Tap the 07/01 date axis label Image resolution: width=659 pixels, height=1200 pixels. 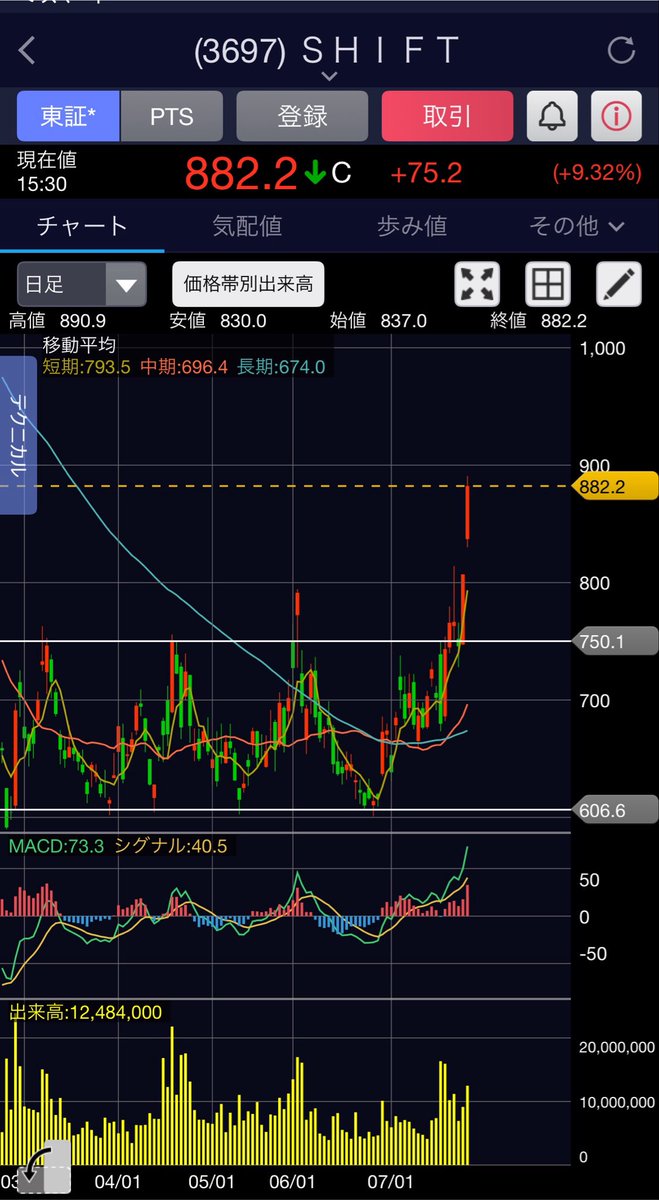(x=393, y=1181)
